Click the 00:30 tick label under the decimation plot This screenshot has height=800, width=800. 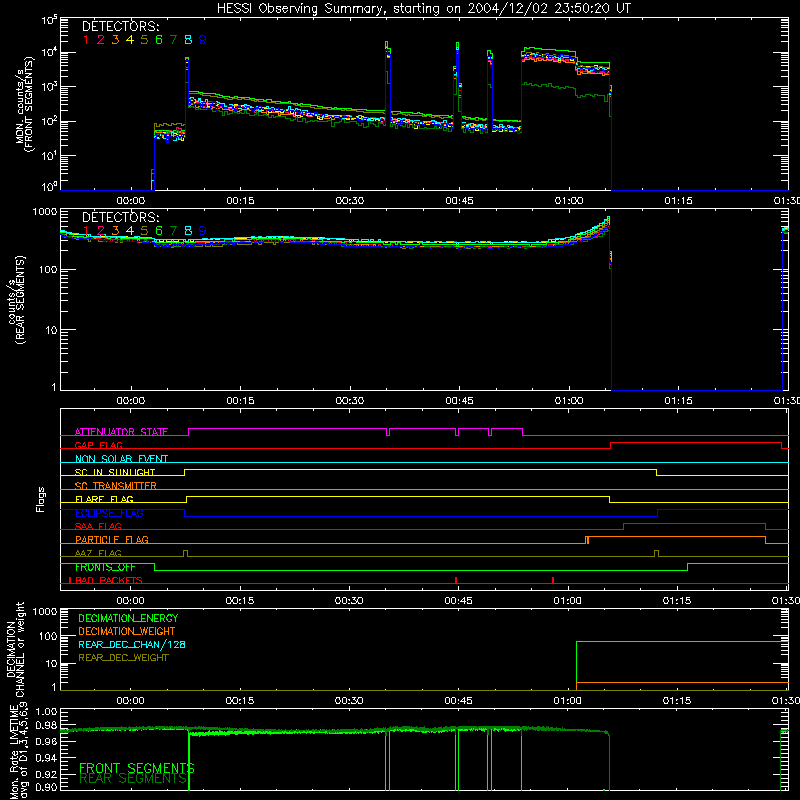point(349,701)
